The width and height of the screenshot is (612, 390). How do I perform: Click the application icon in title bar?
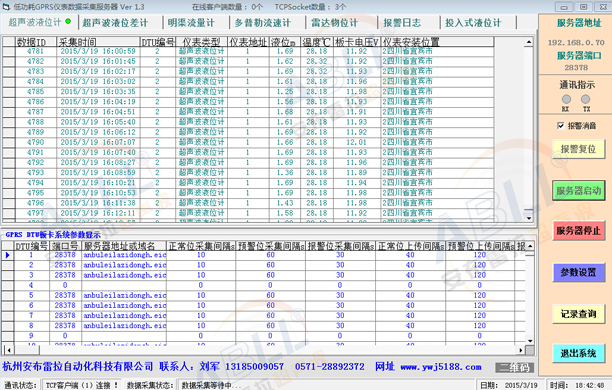click(6, 7)
